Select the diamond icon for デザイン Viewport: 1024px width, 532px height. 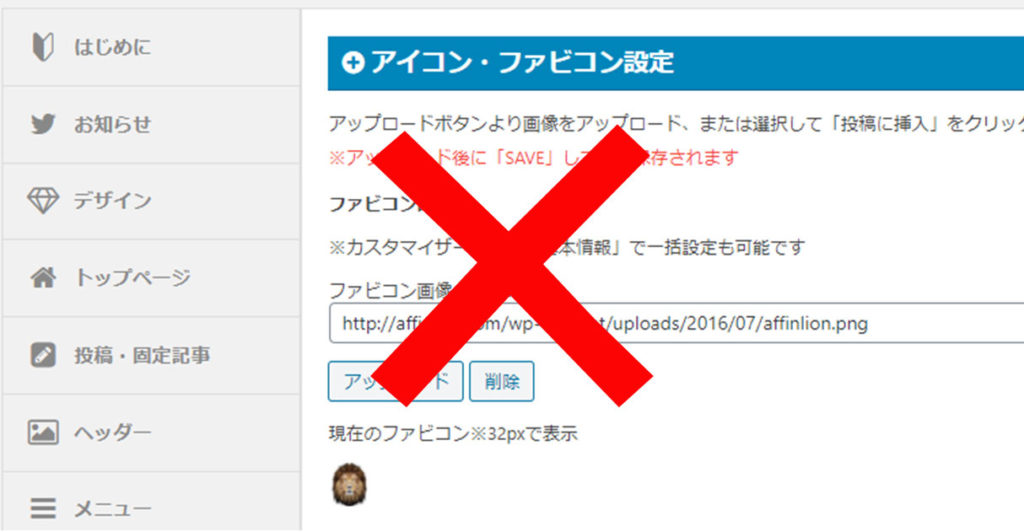(x=43, y=200)
